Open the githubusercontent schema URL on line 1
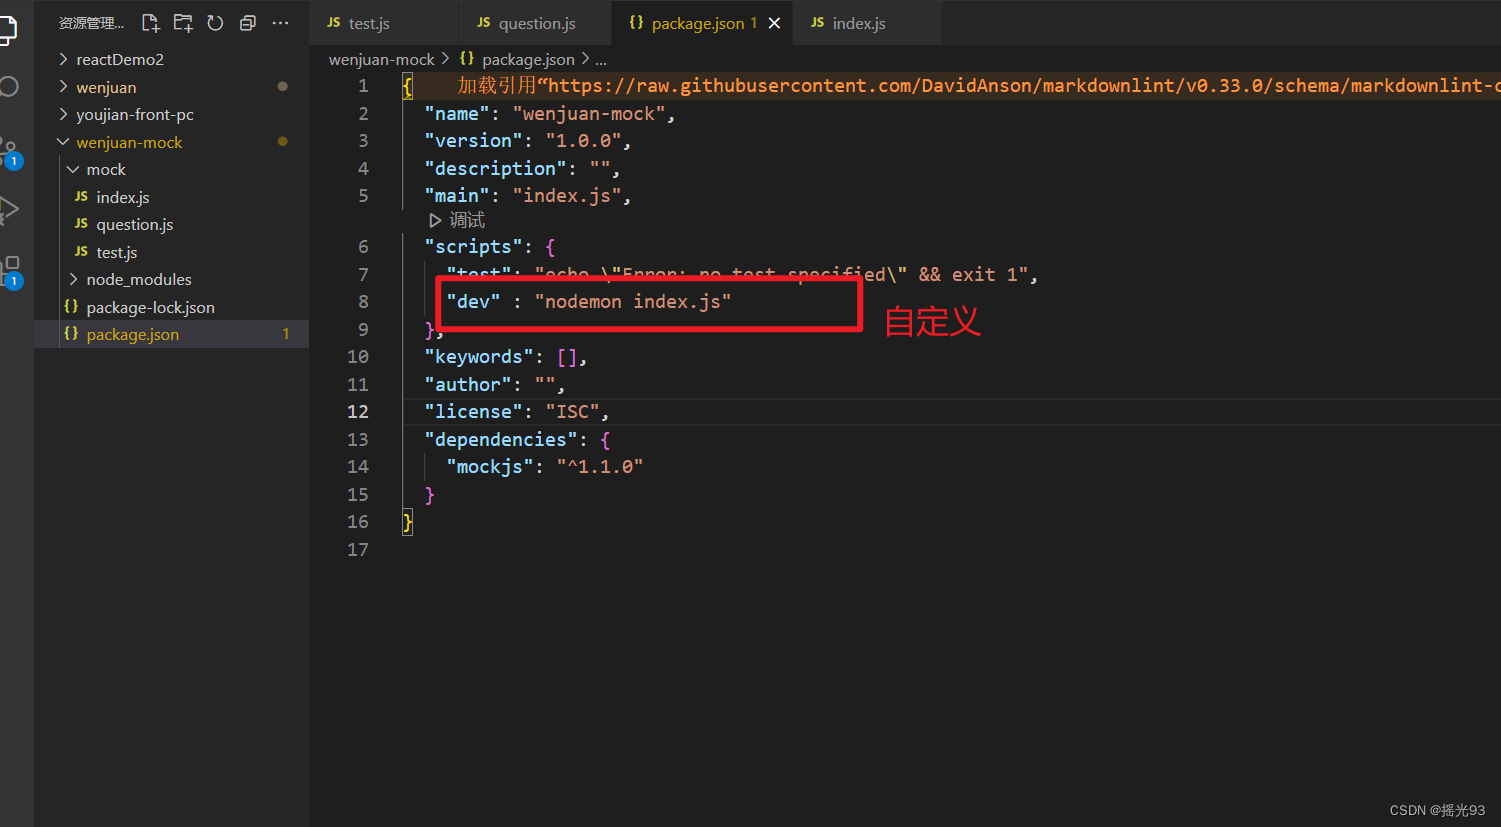Viewport: 1501px width, 827px height. coord(1024,86)
